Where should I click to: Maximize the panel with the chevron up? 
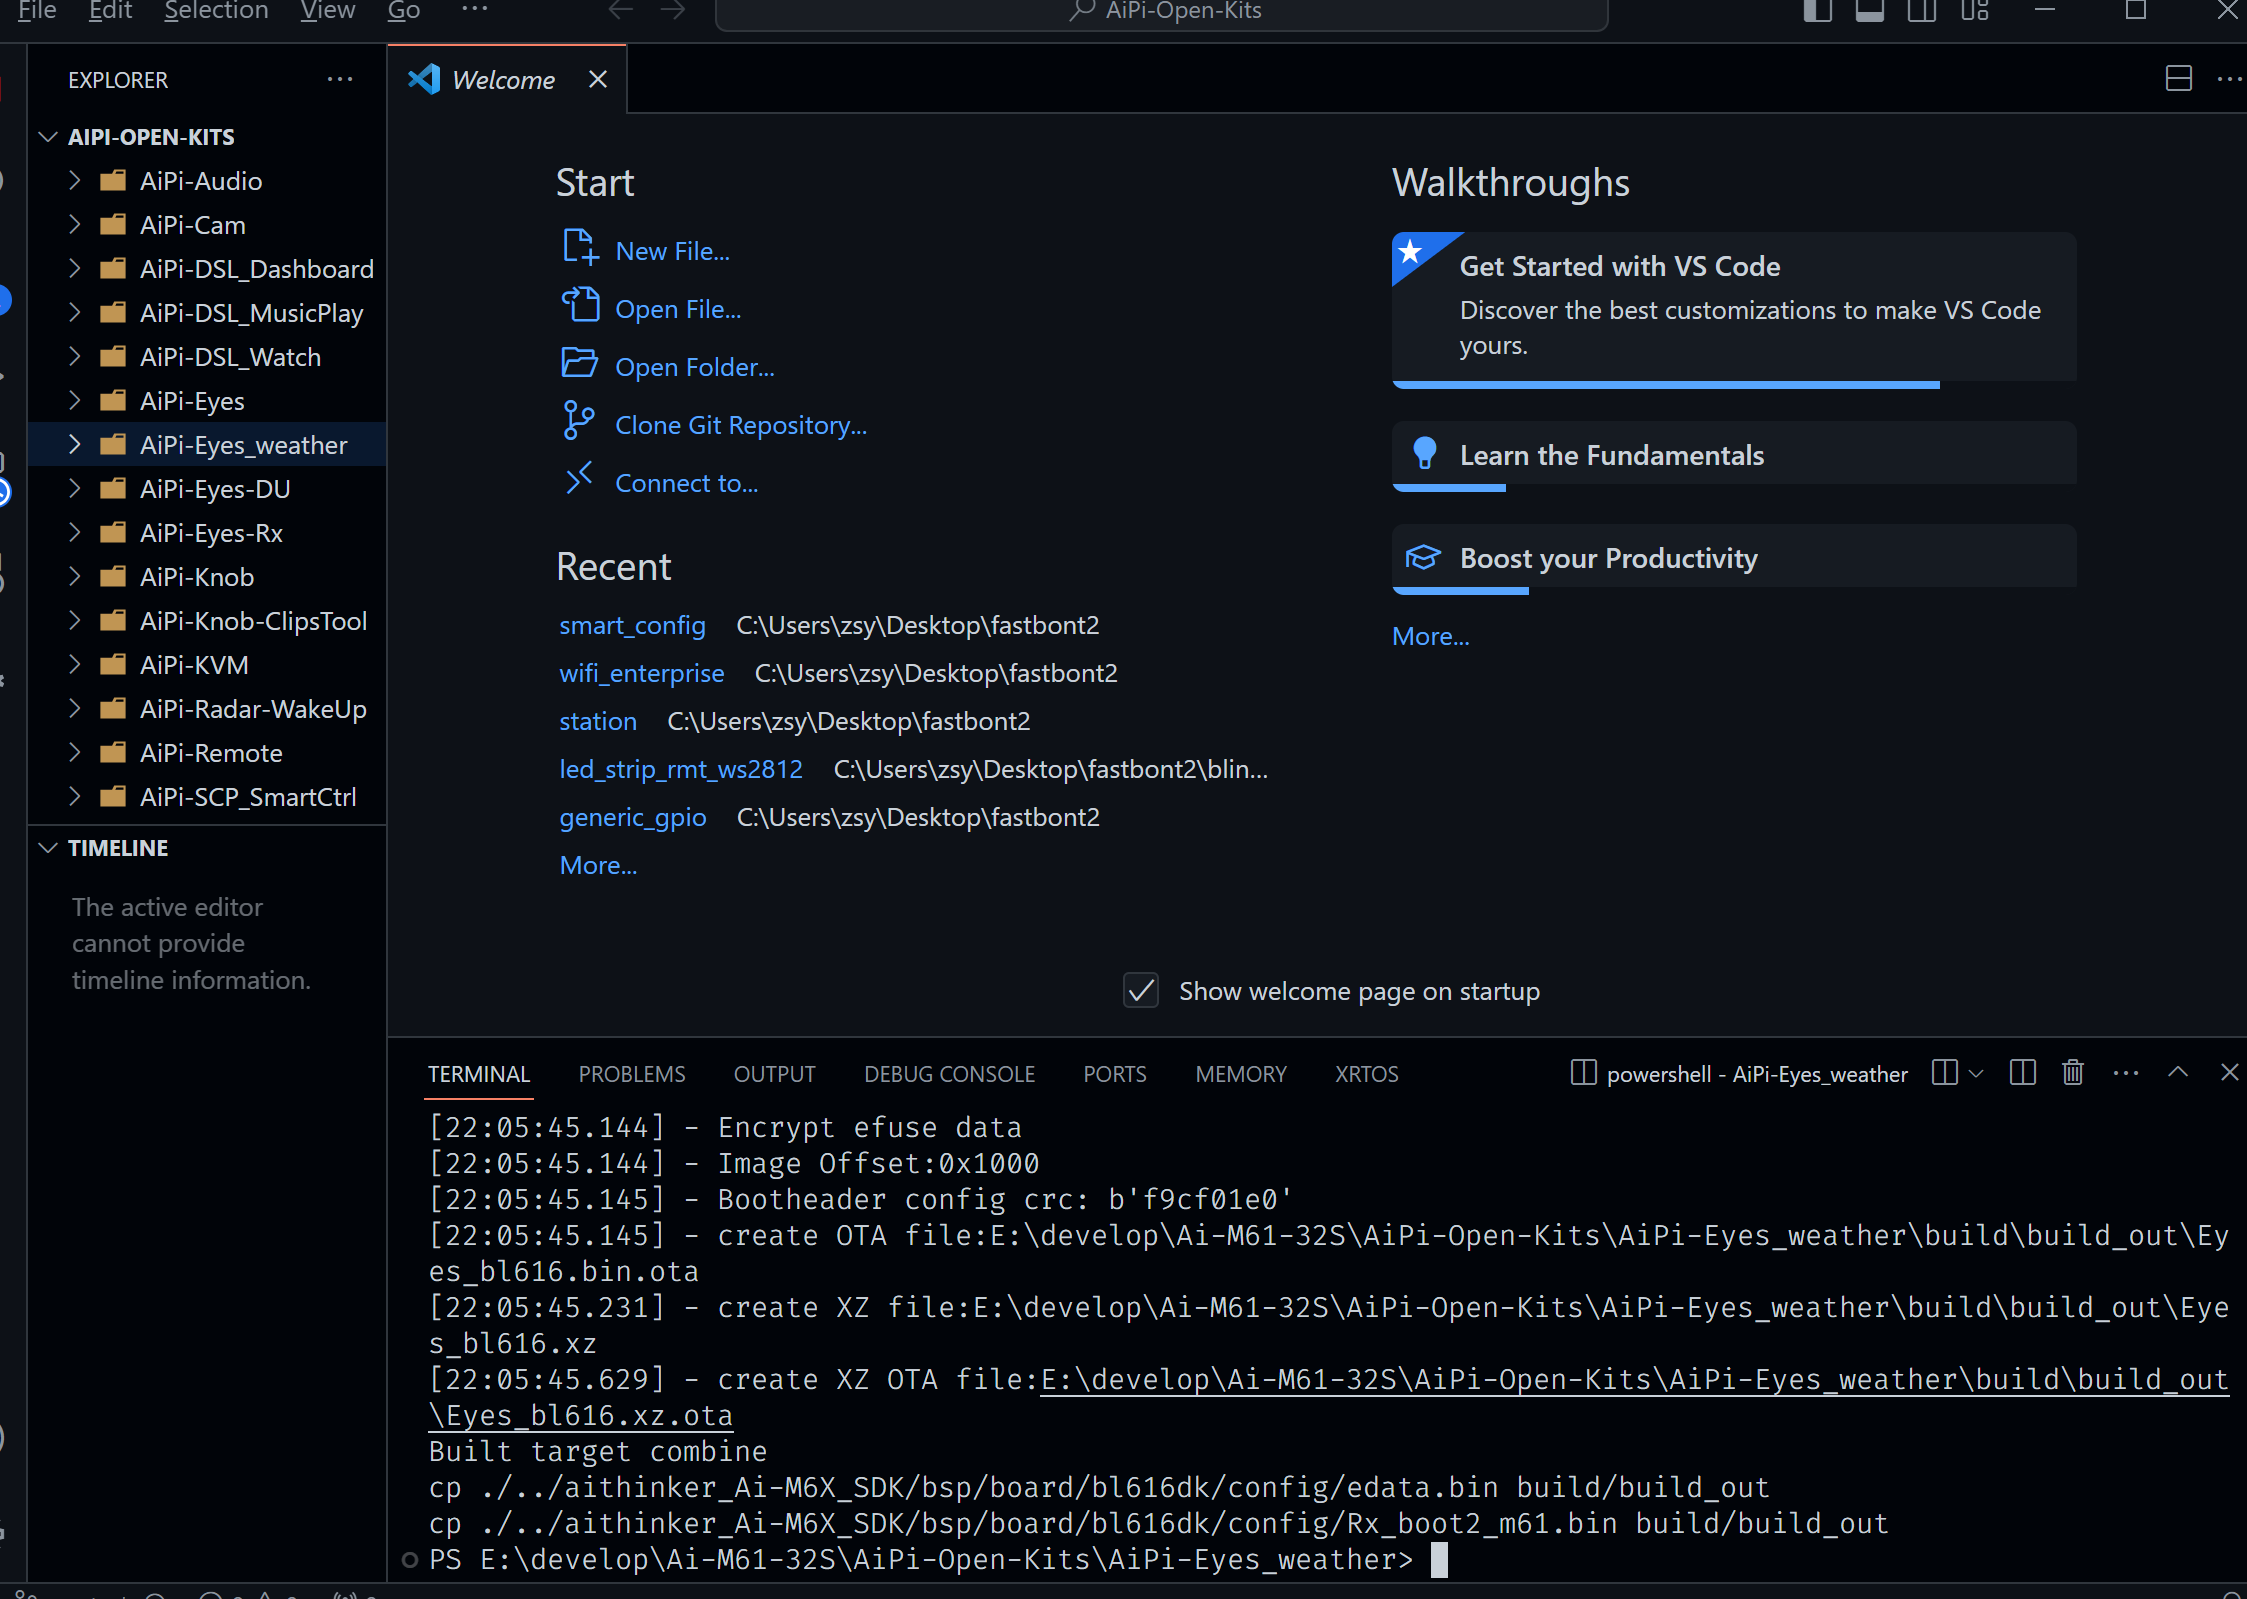(x=2178, y=1073)
